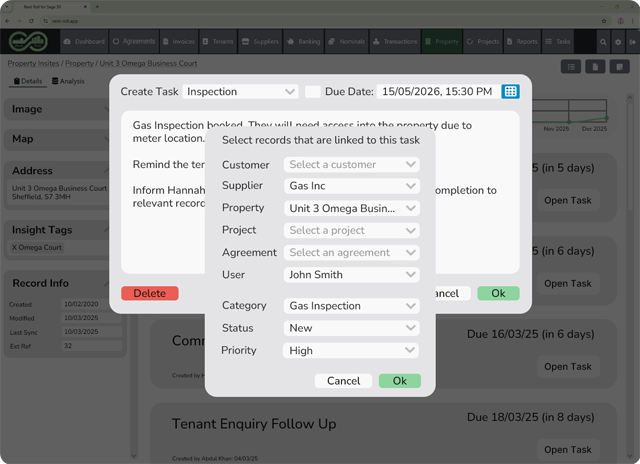This screenshot has width=640, height=464.
Task: Click the Rent Roll infinity logo
Action: (x=29, y=41)
